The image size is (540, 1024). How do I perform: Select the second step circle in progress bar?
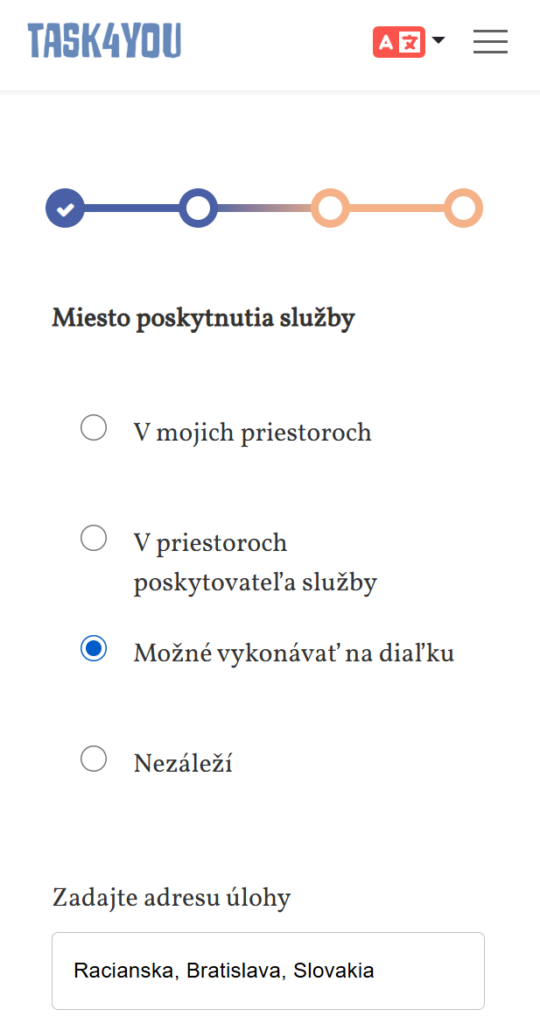pos(198,208)
